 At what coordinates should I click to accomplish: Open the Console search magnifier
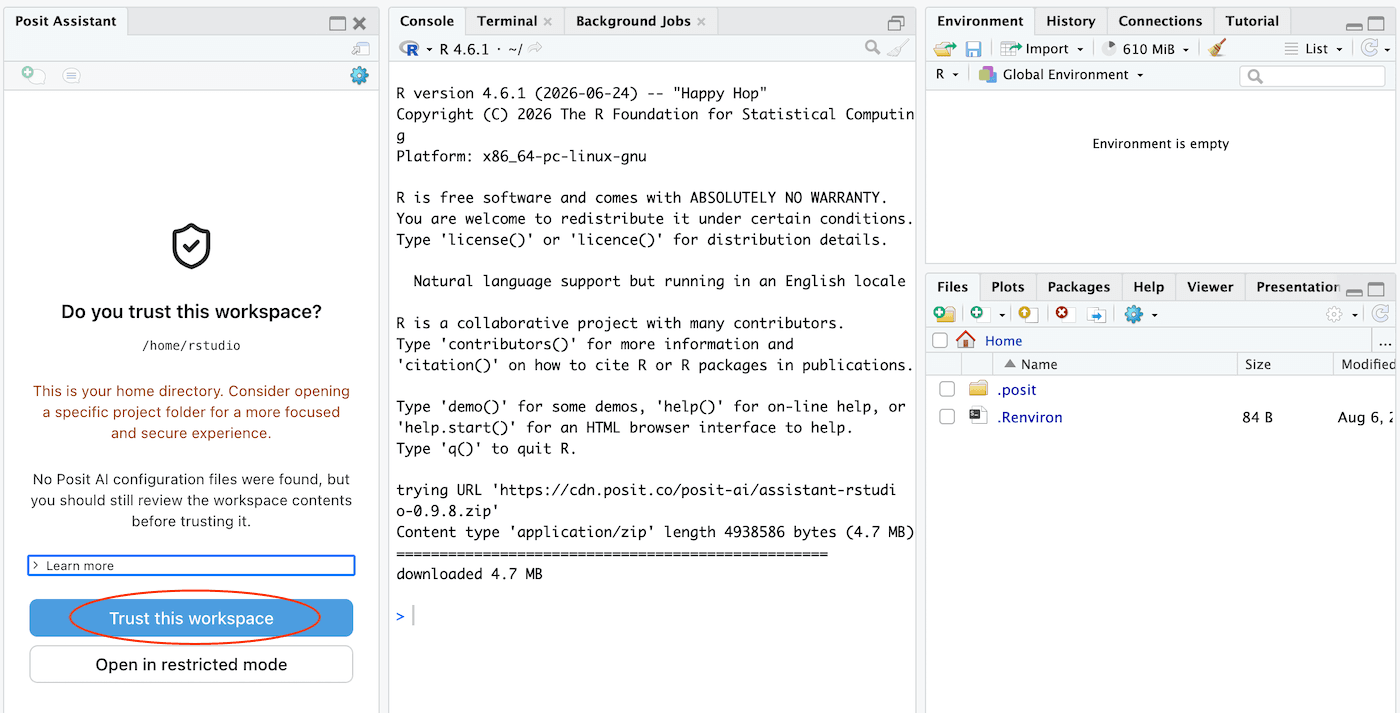873,48
